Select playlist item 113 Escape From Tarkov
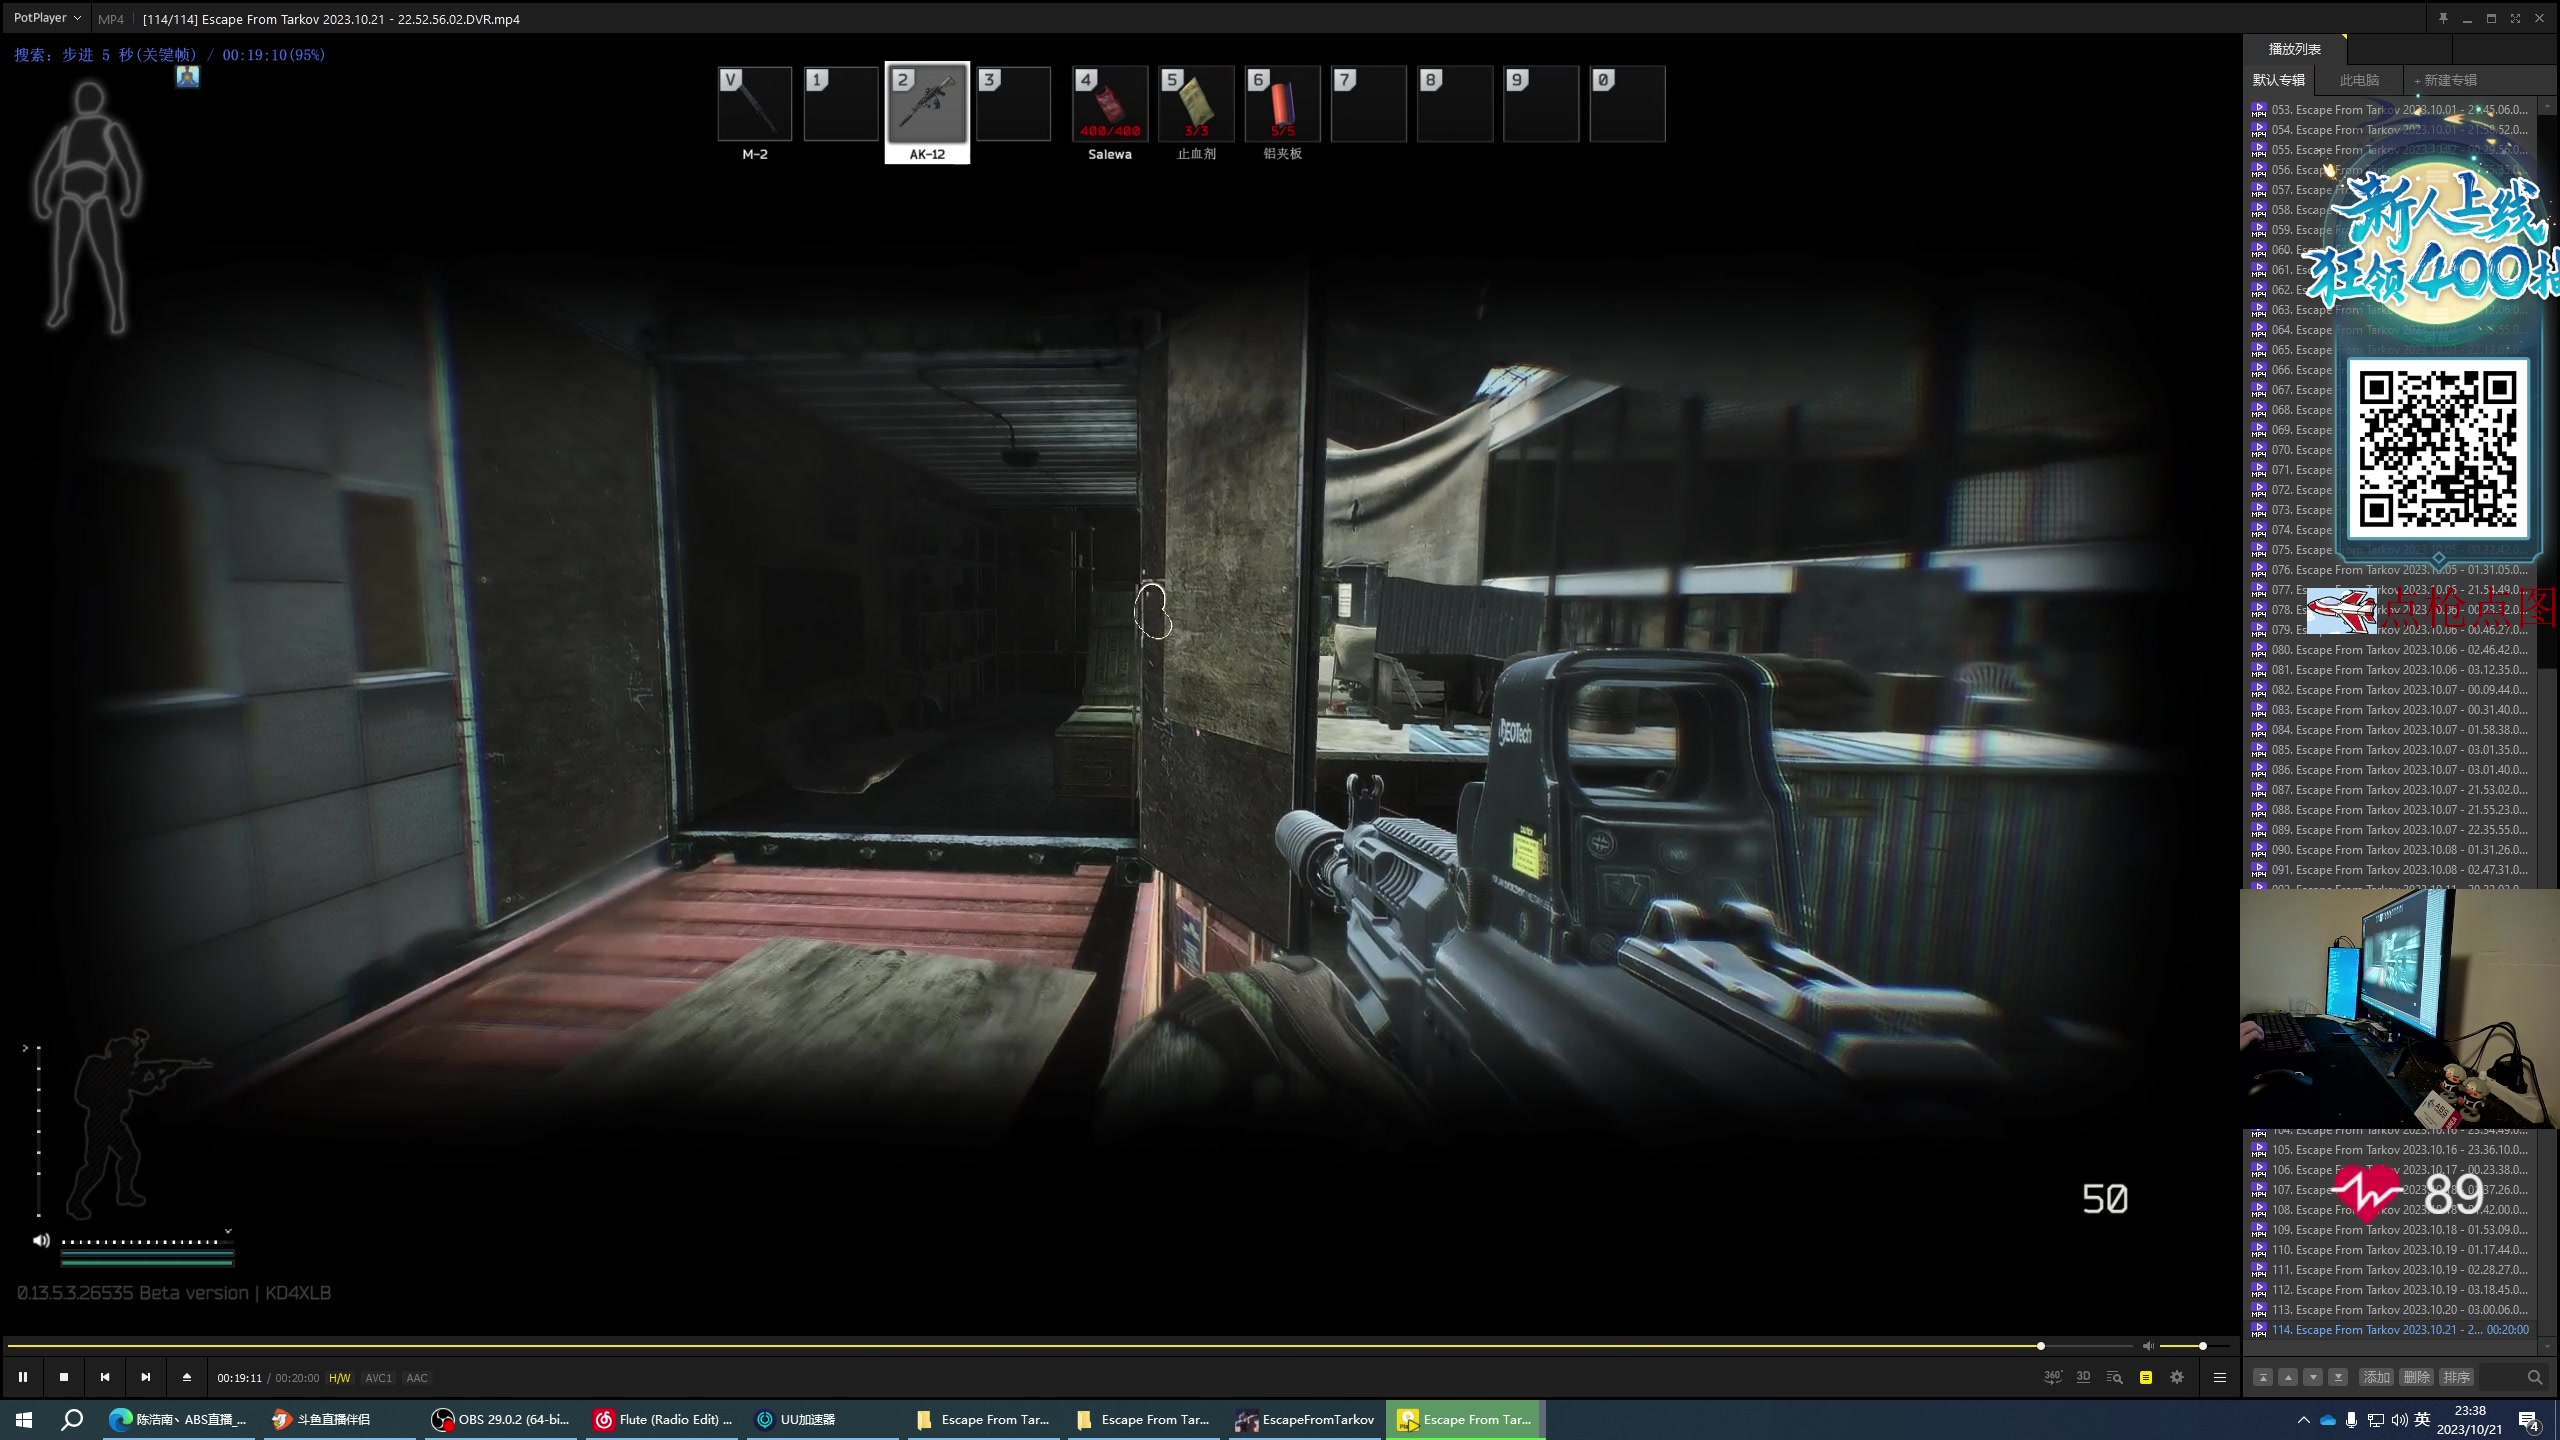The width and height of the screenshot is (2560, 1440). 2390,1310
